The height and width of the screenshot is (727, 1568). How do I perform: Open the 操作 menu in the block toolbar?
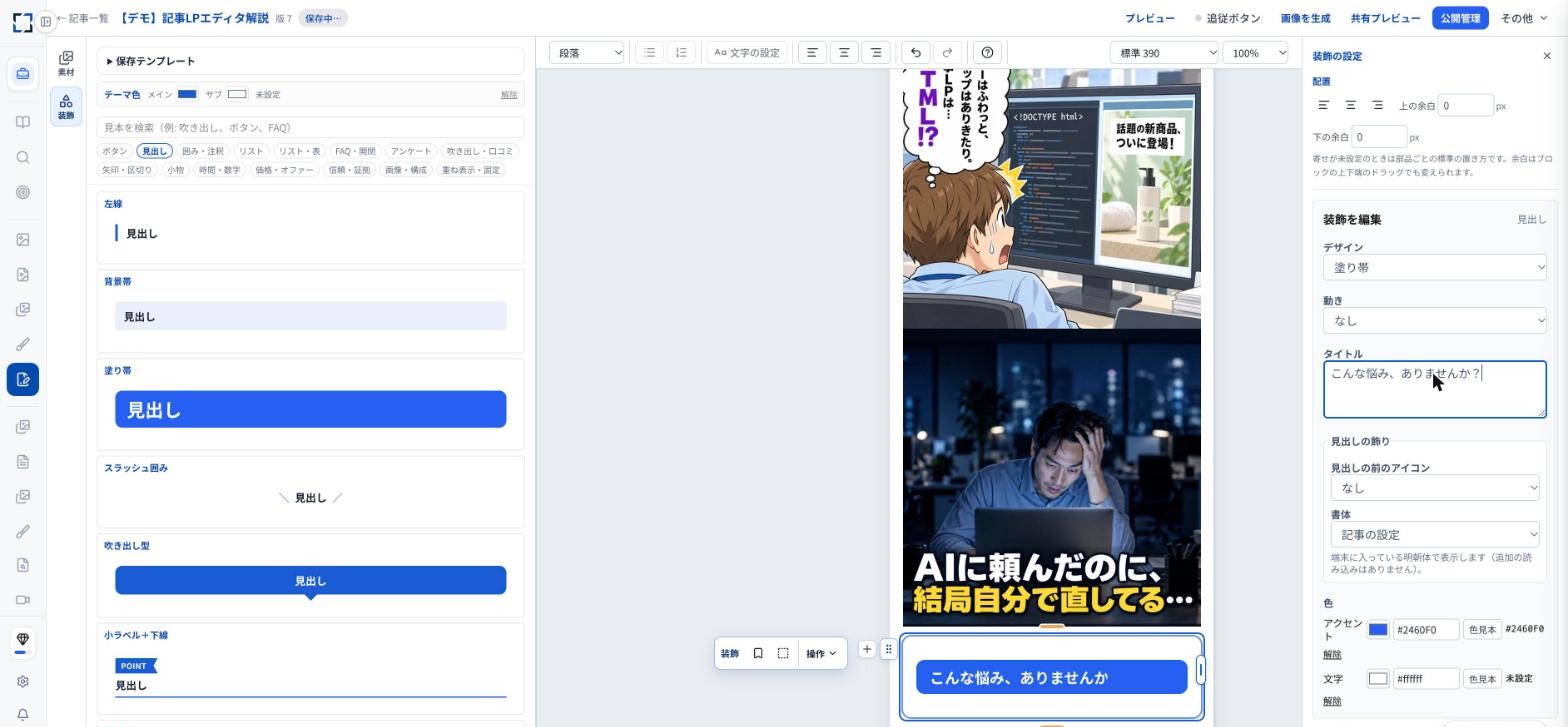[x=821, y=653]
